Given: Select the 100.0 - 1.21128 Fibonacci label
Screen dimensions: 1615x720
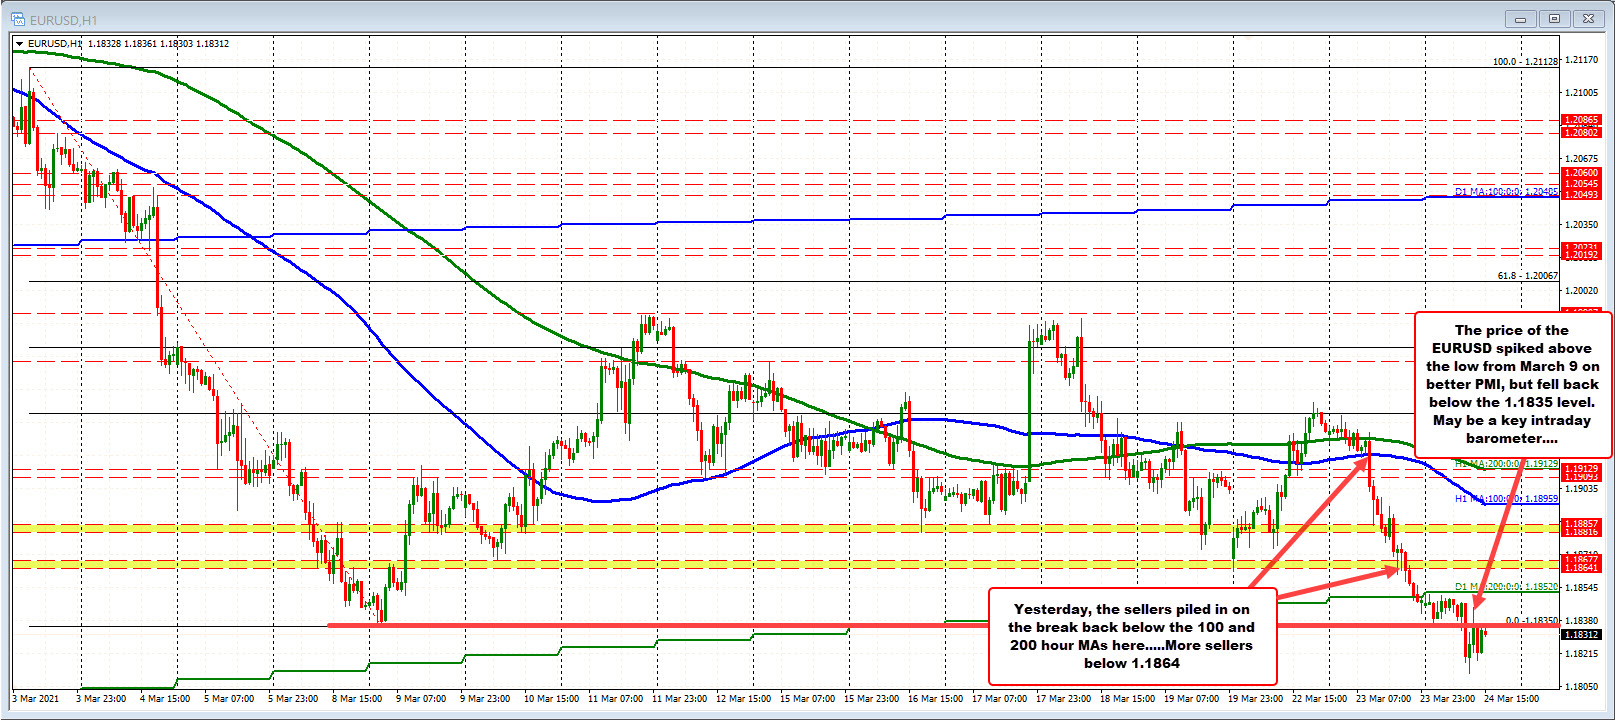Looking at the screenshot, I should tap(1525, 62).
